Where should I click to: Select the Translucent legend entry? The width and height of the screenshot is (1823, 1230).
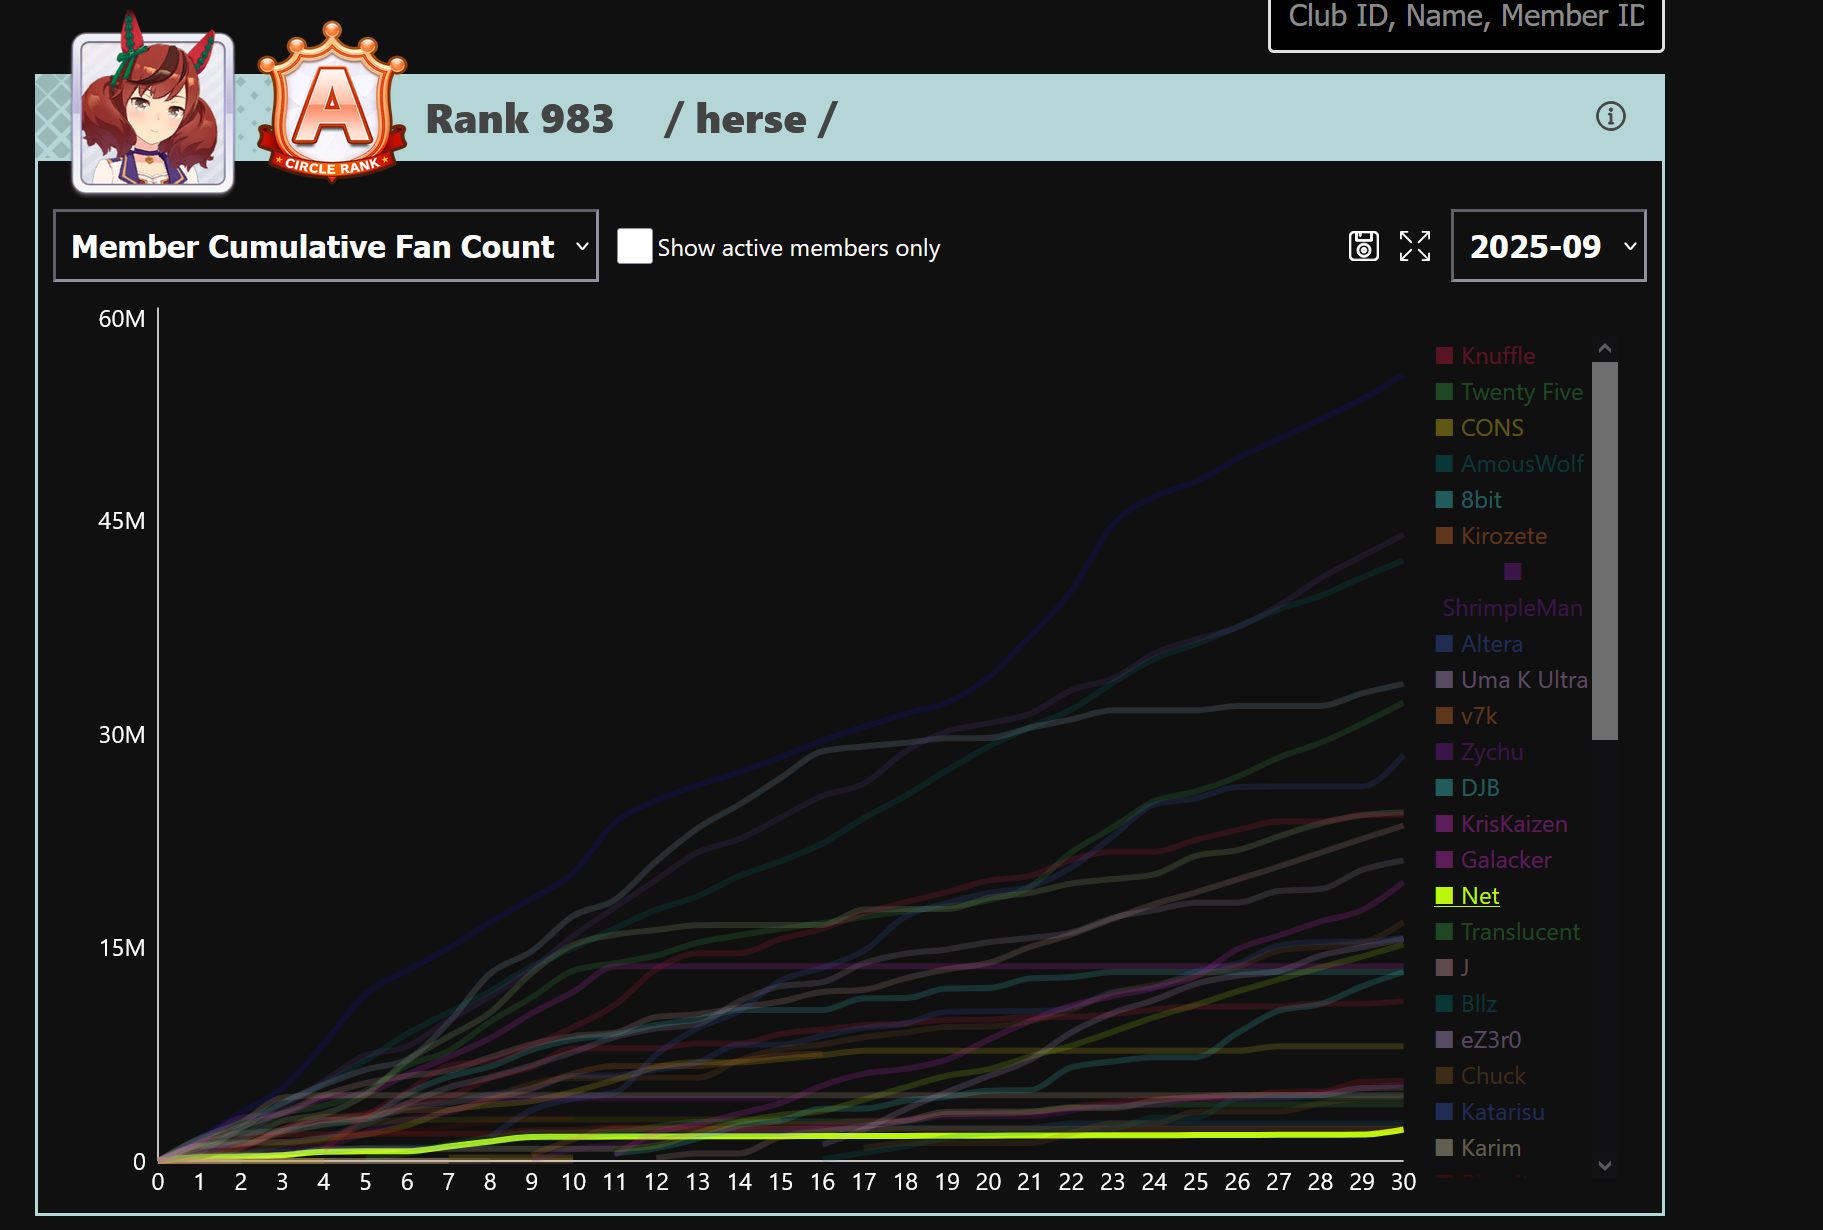[1508, 932]
